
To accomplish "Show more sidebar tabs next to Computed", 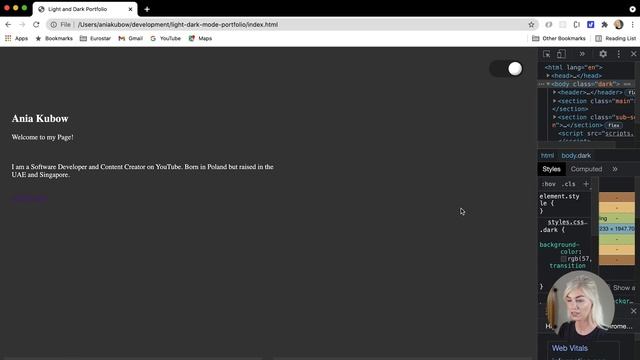I will pyautogui.click(x=615, y=169).
